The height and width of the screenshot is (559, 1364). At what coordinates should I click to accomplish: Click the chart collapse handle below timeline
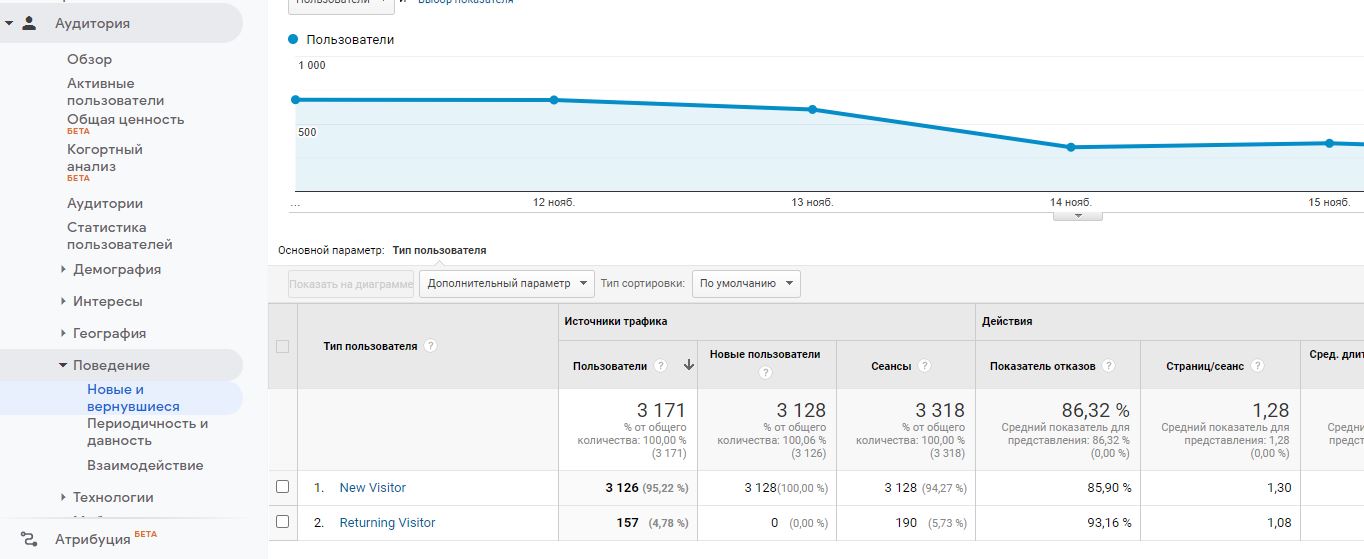tap(1078, 215)
